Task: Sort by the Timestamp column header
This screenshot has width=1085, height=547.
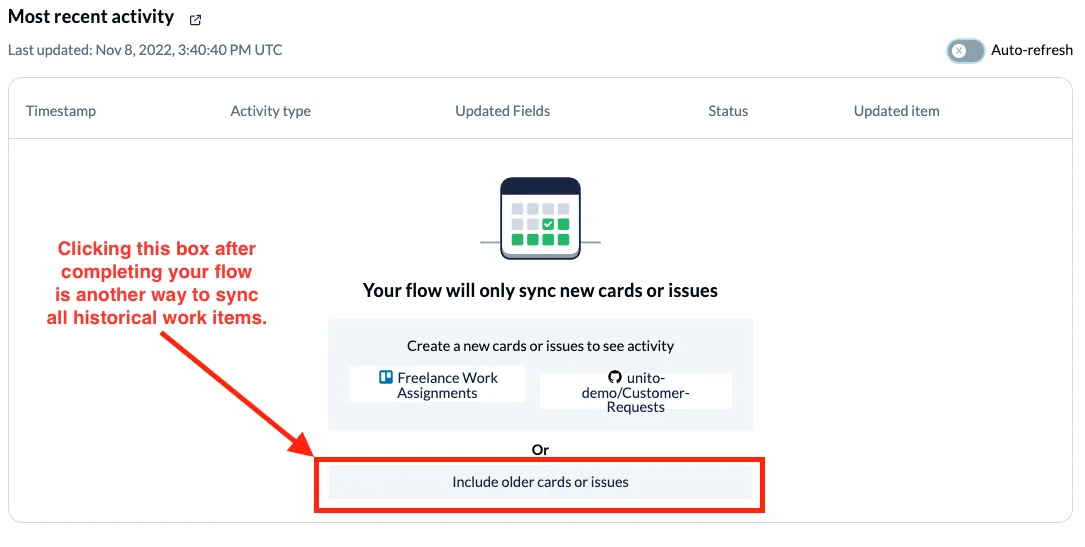Action: click(x=61, y=111)
